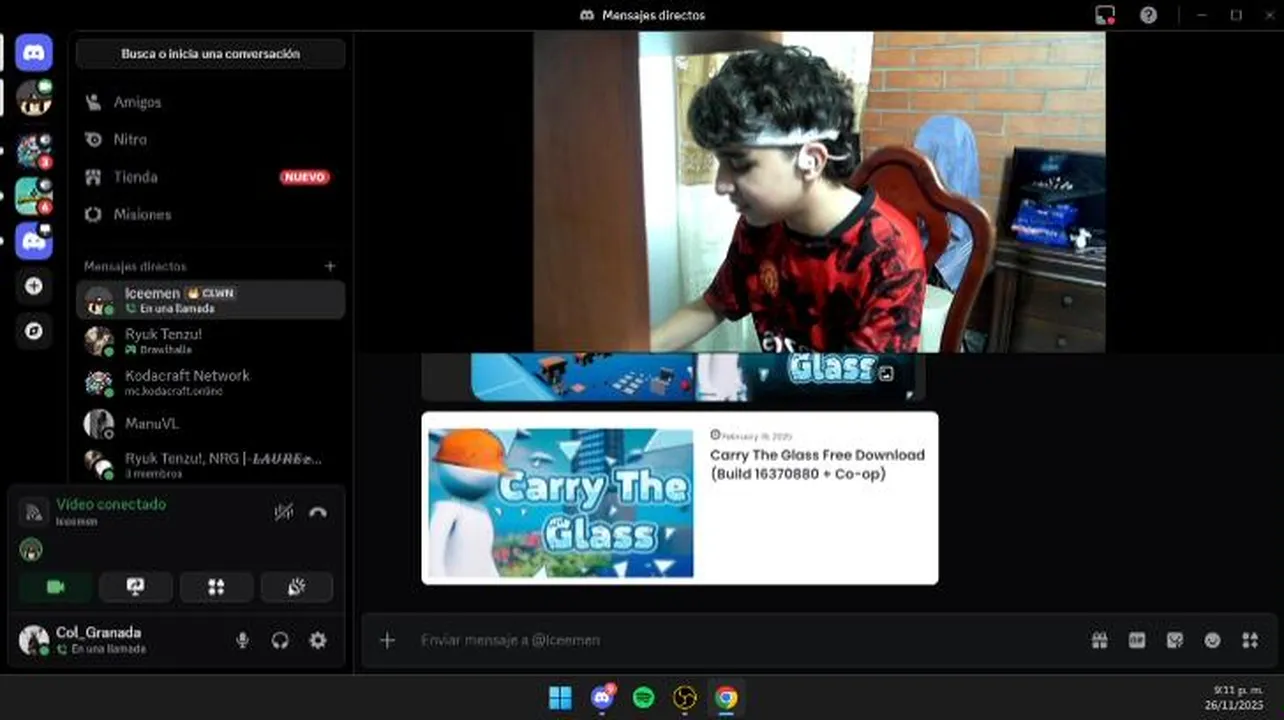Open the Windows Start menu
Image resolution: width=1284 pixels, height=720 pixels.
point(560,697)
